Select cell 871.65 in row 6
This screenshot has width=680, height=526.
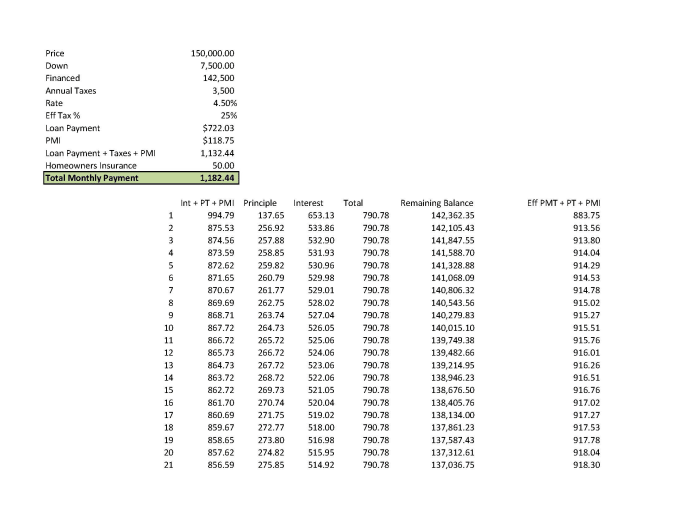(x=221, y=278)
